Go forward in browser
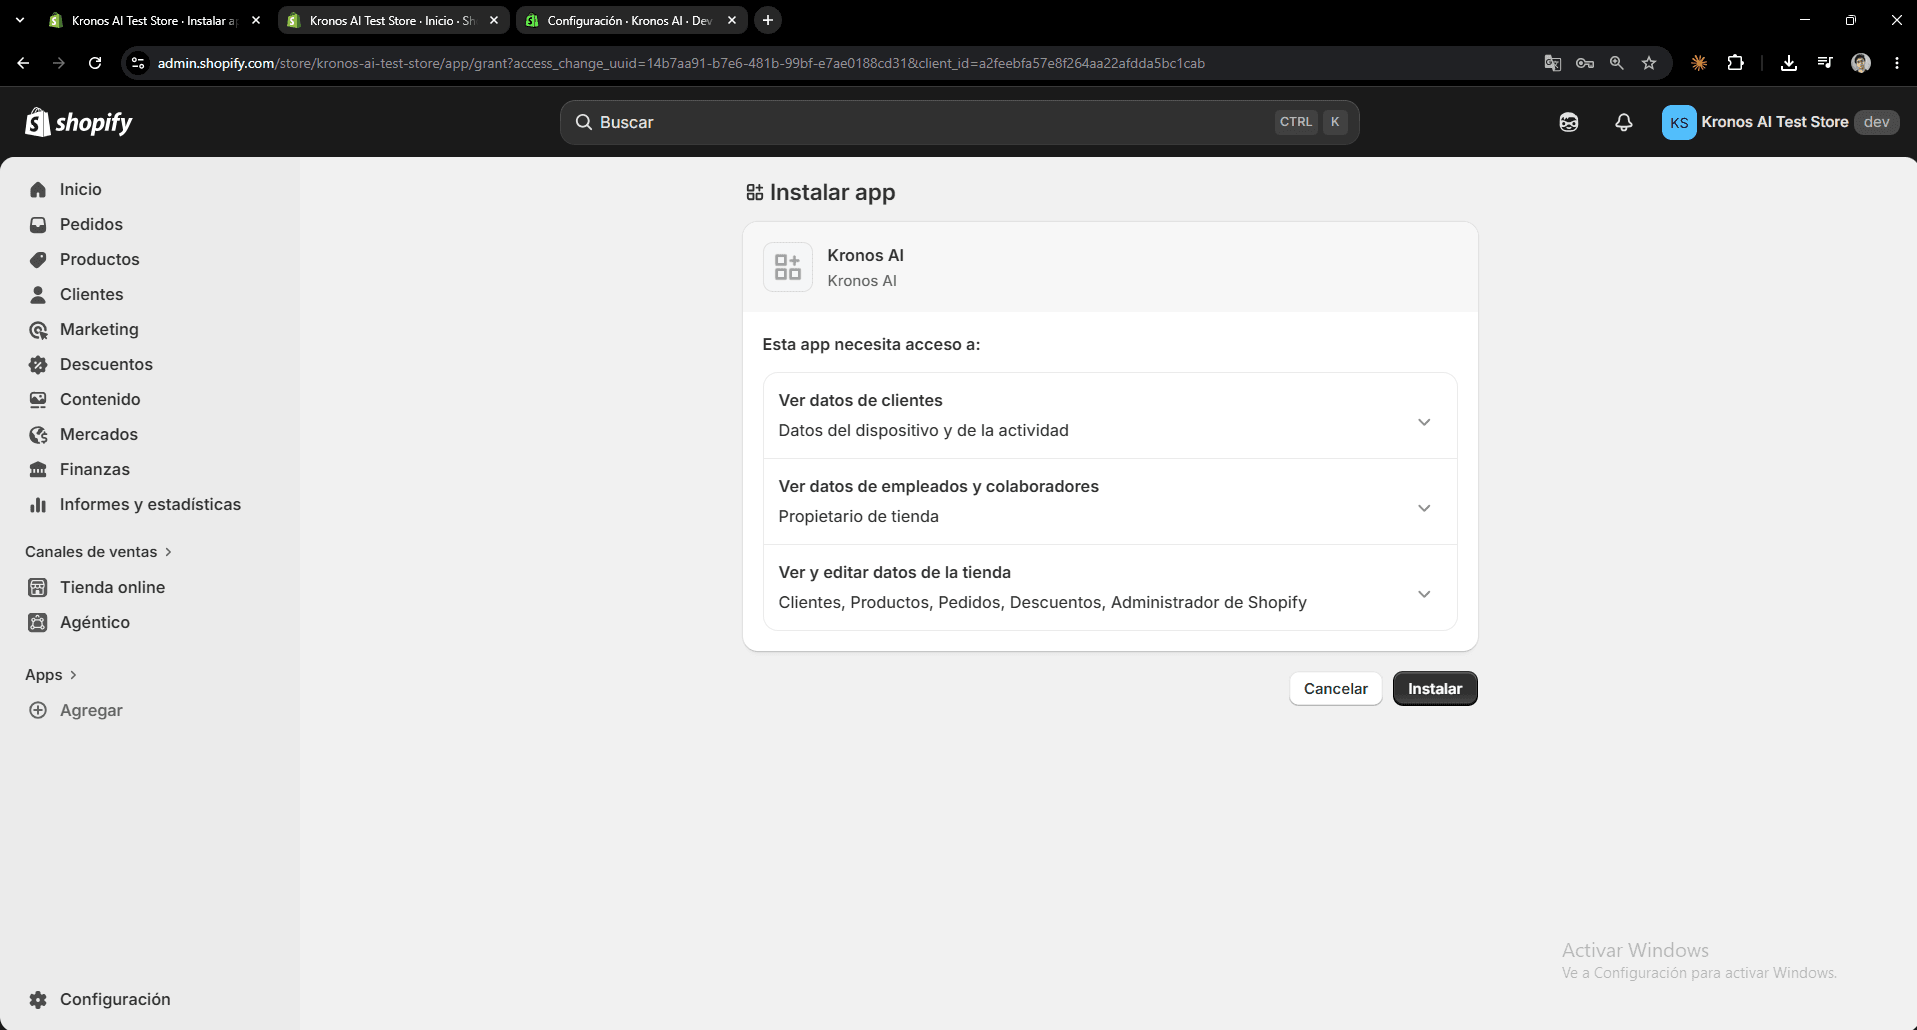Screen dimensions: 1917x1030 point(59,63)
